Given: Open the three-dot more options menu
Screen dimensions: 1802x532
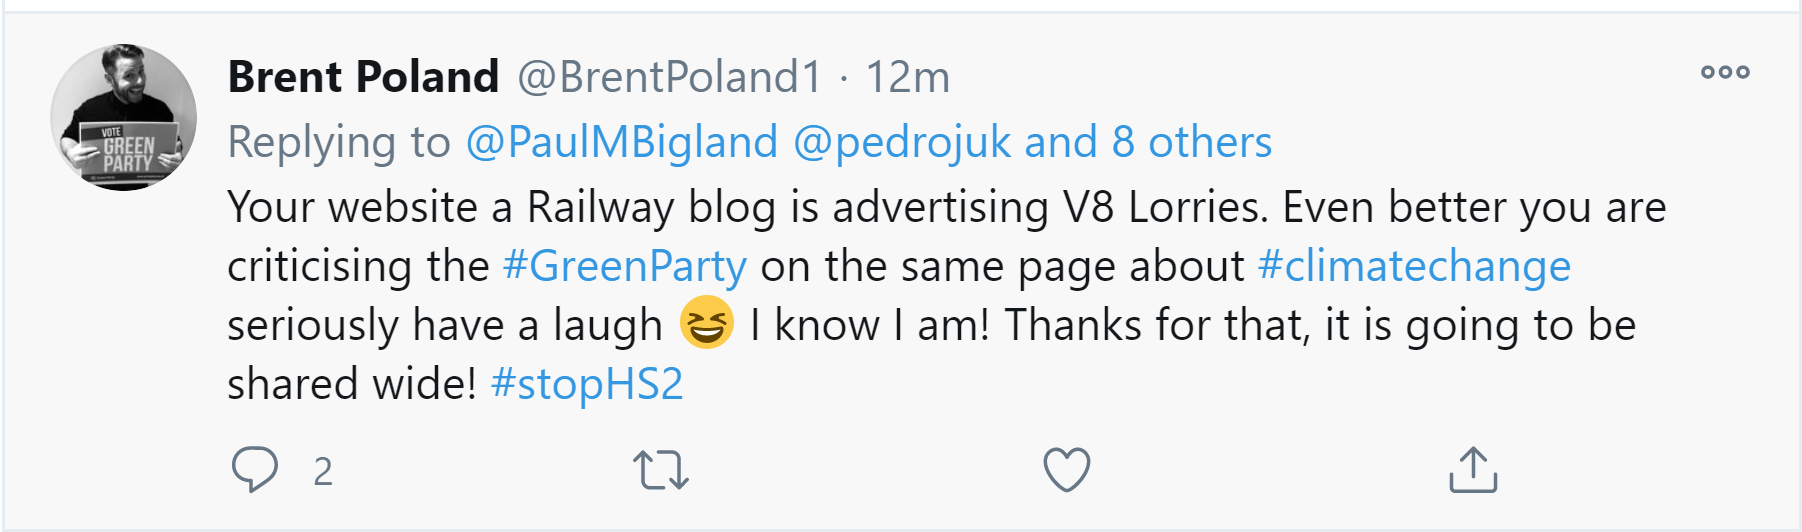Looking at the screenshot, I should pos(1725,72).
